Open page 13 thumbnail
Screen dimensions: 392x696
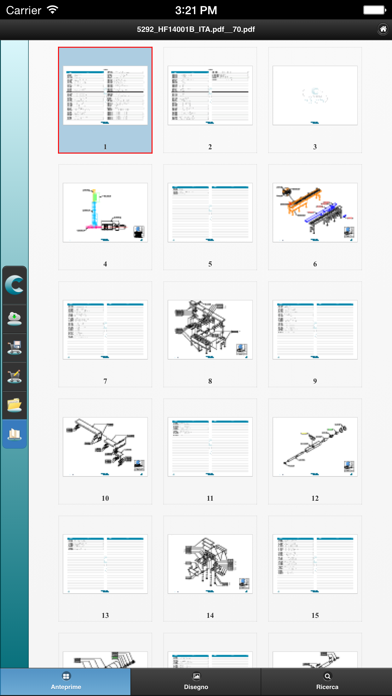click(x=105, y=569)
